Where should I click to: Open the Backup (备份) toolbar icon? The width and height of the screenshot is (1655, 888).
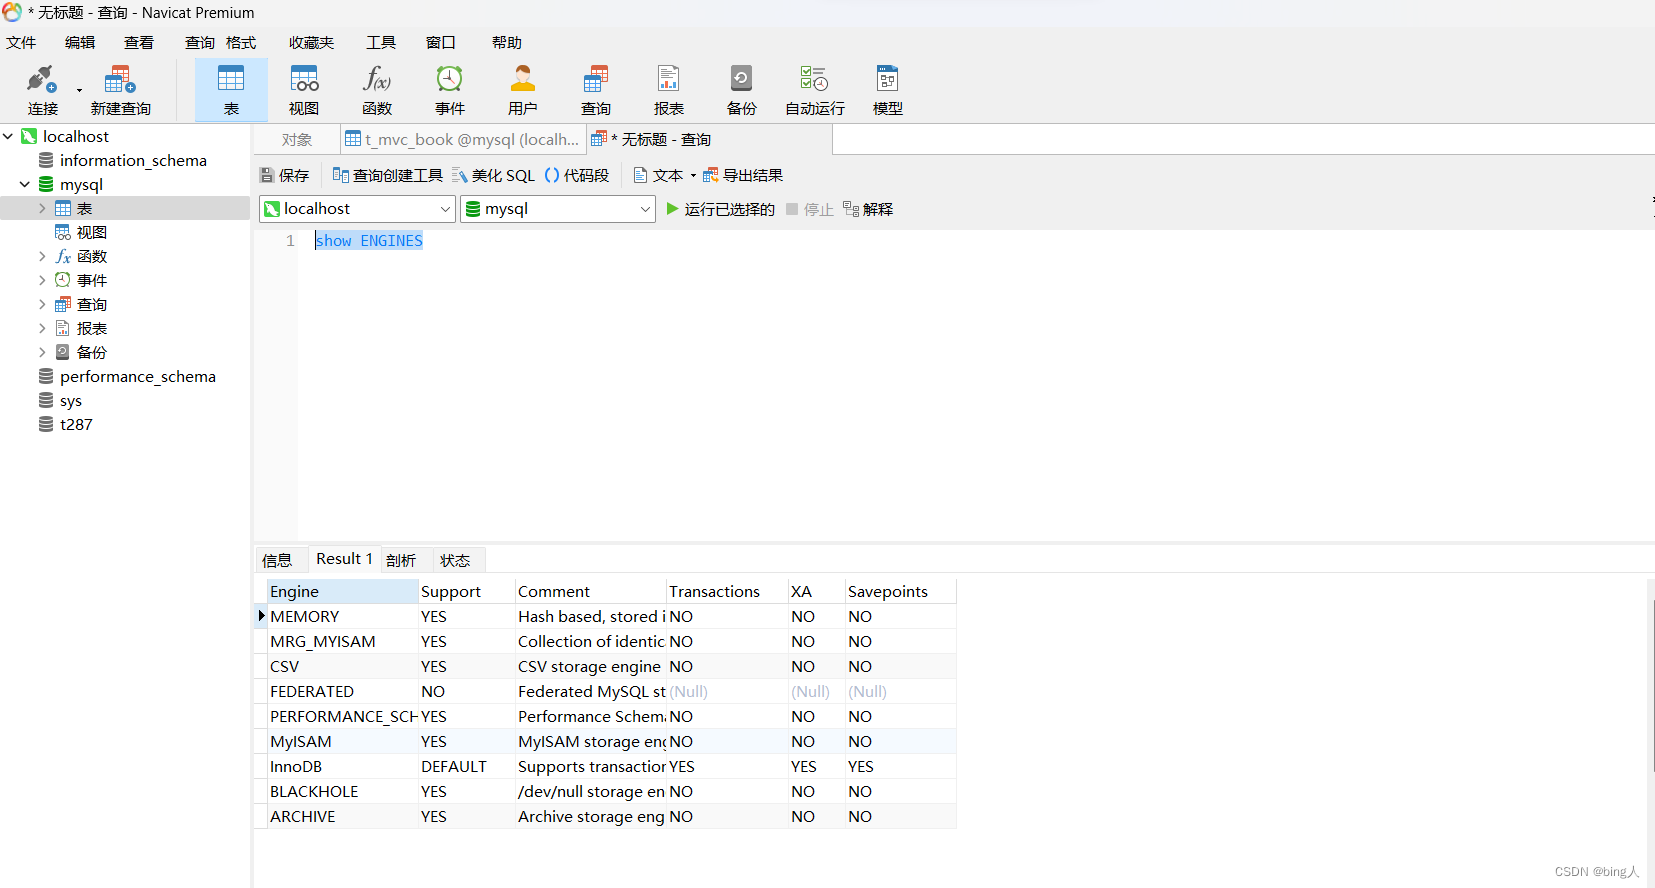point(742,89)
